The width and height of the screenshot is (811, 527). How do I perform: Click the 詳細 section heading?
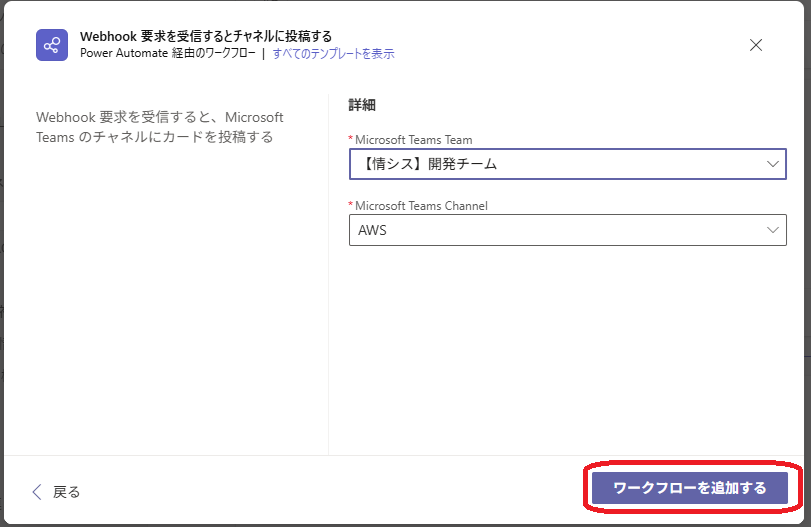tap(362, 105)
